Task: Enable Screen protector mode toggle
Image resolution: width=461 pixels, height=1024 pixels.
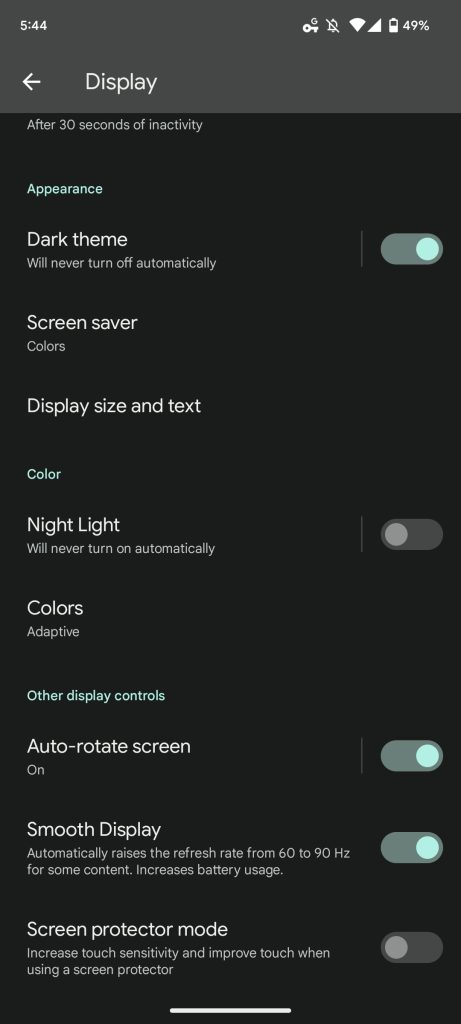Action: point(411,948)
